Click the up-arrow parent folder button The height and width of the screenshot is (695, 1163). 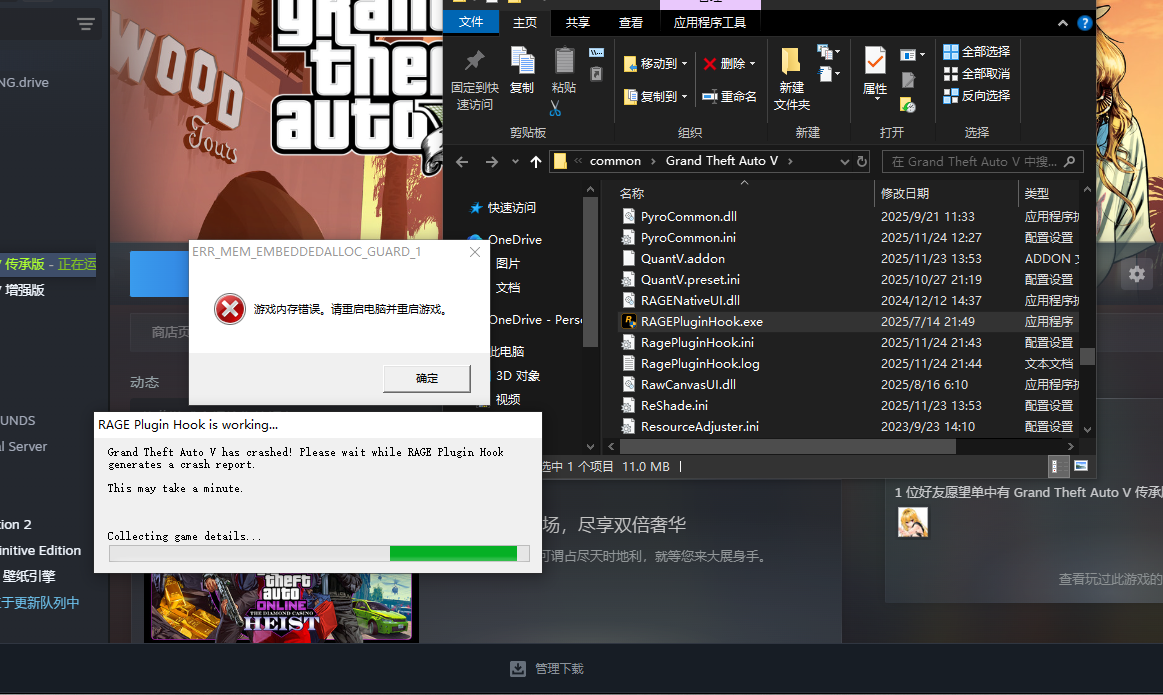coord(536,162)
